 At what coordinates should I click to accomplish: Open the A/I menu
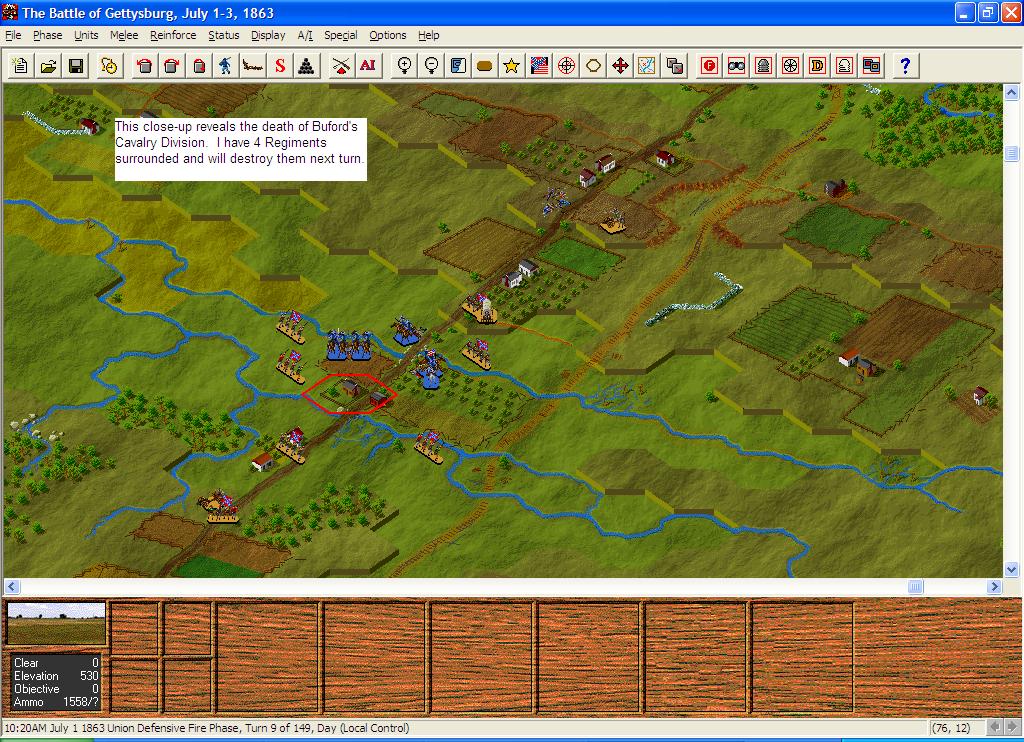pyautogui.click(x=305, y=35)
